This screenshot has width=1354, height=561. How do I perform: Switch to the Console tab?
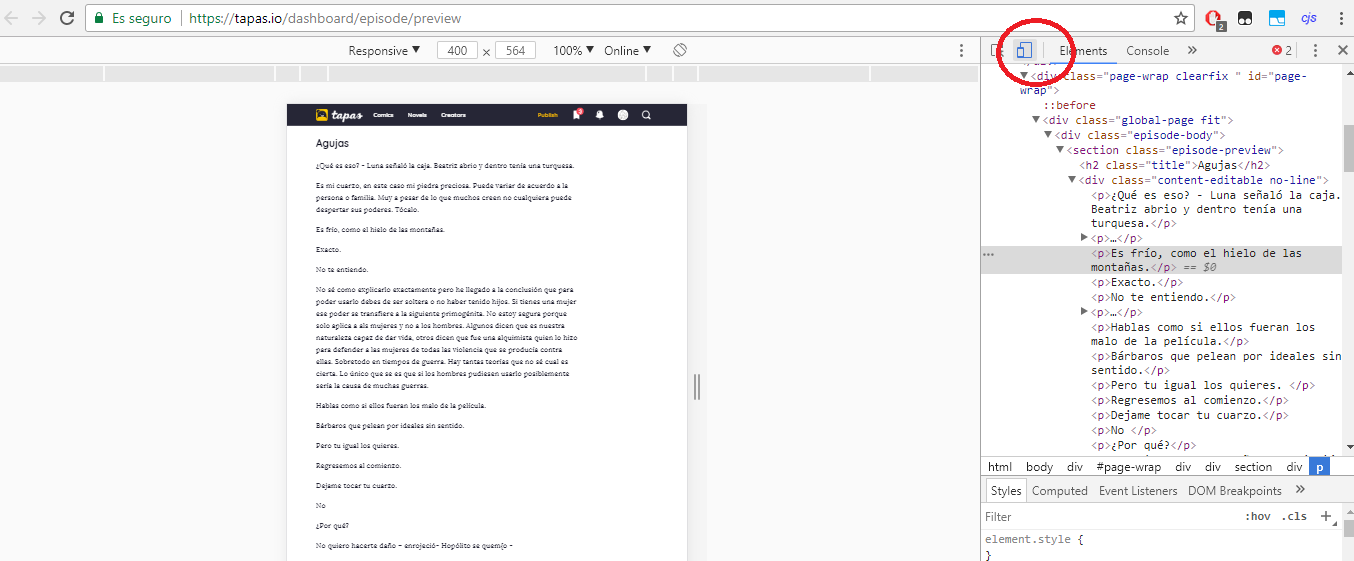coord(1147,51)
